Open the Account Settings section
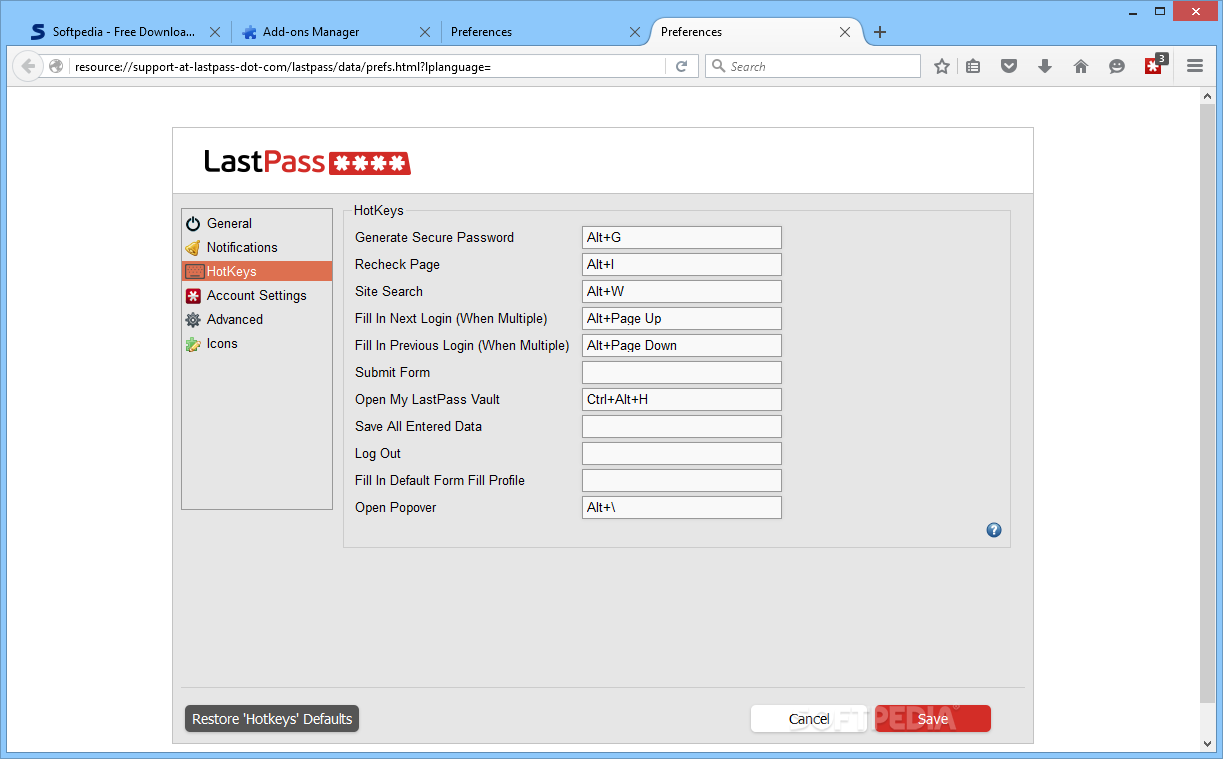Image resolution: width=1223 pixels, height=759 pixels. pyautogui.click(x=257, y=295)
